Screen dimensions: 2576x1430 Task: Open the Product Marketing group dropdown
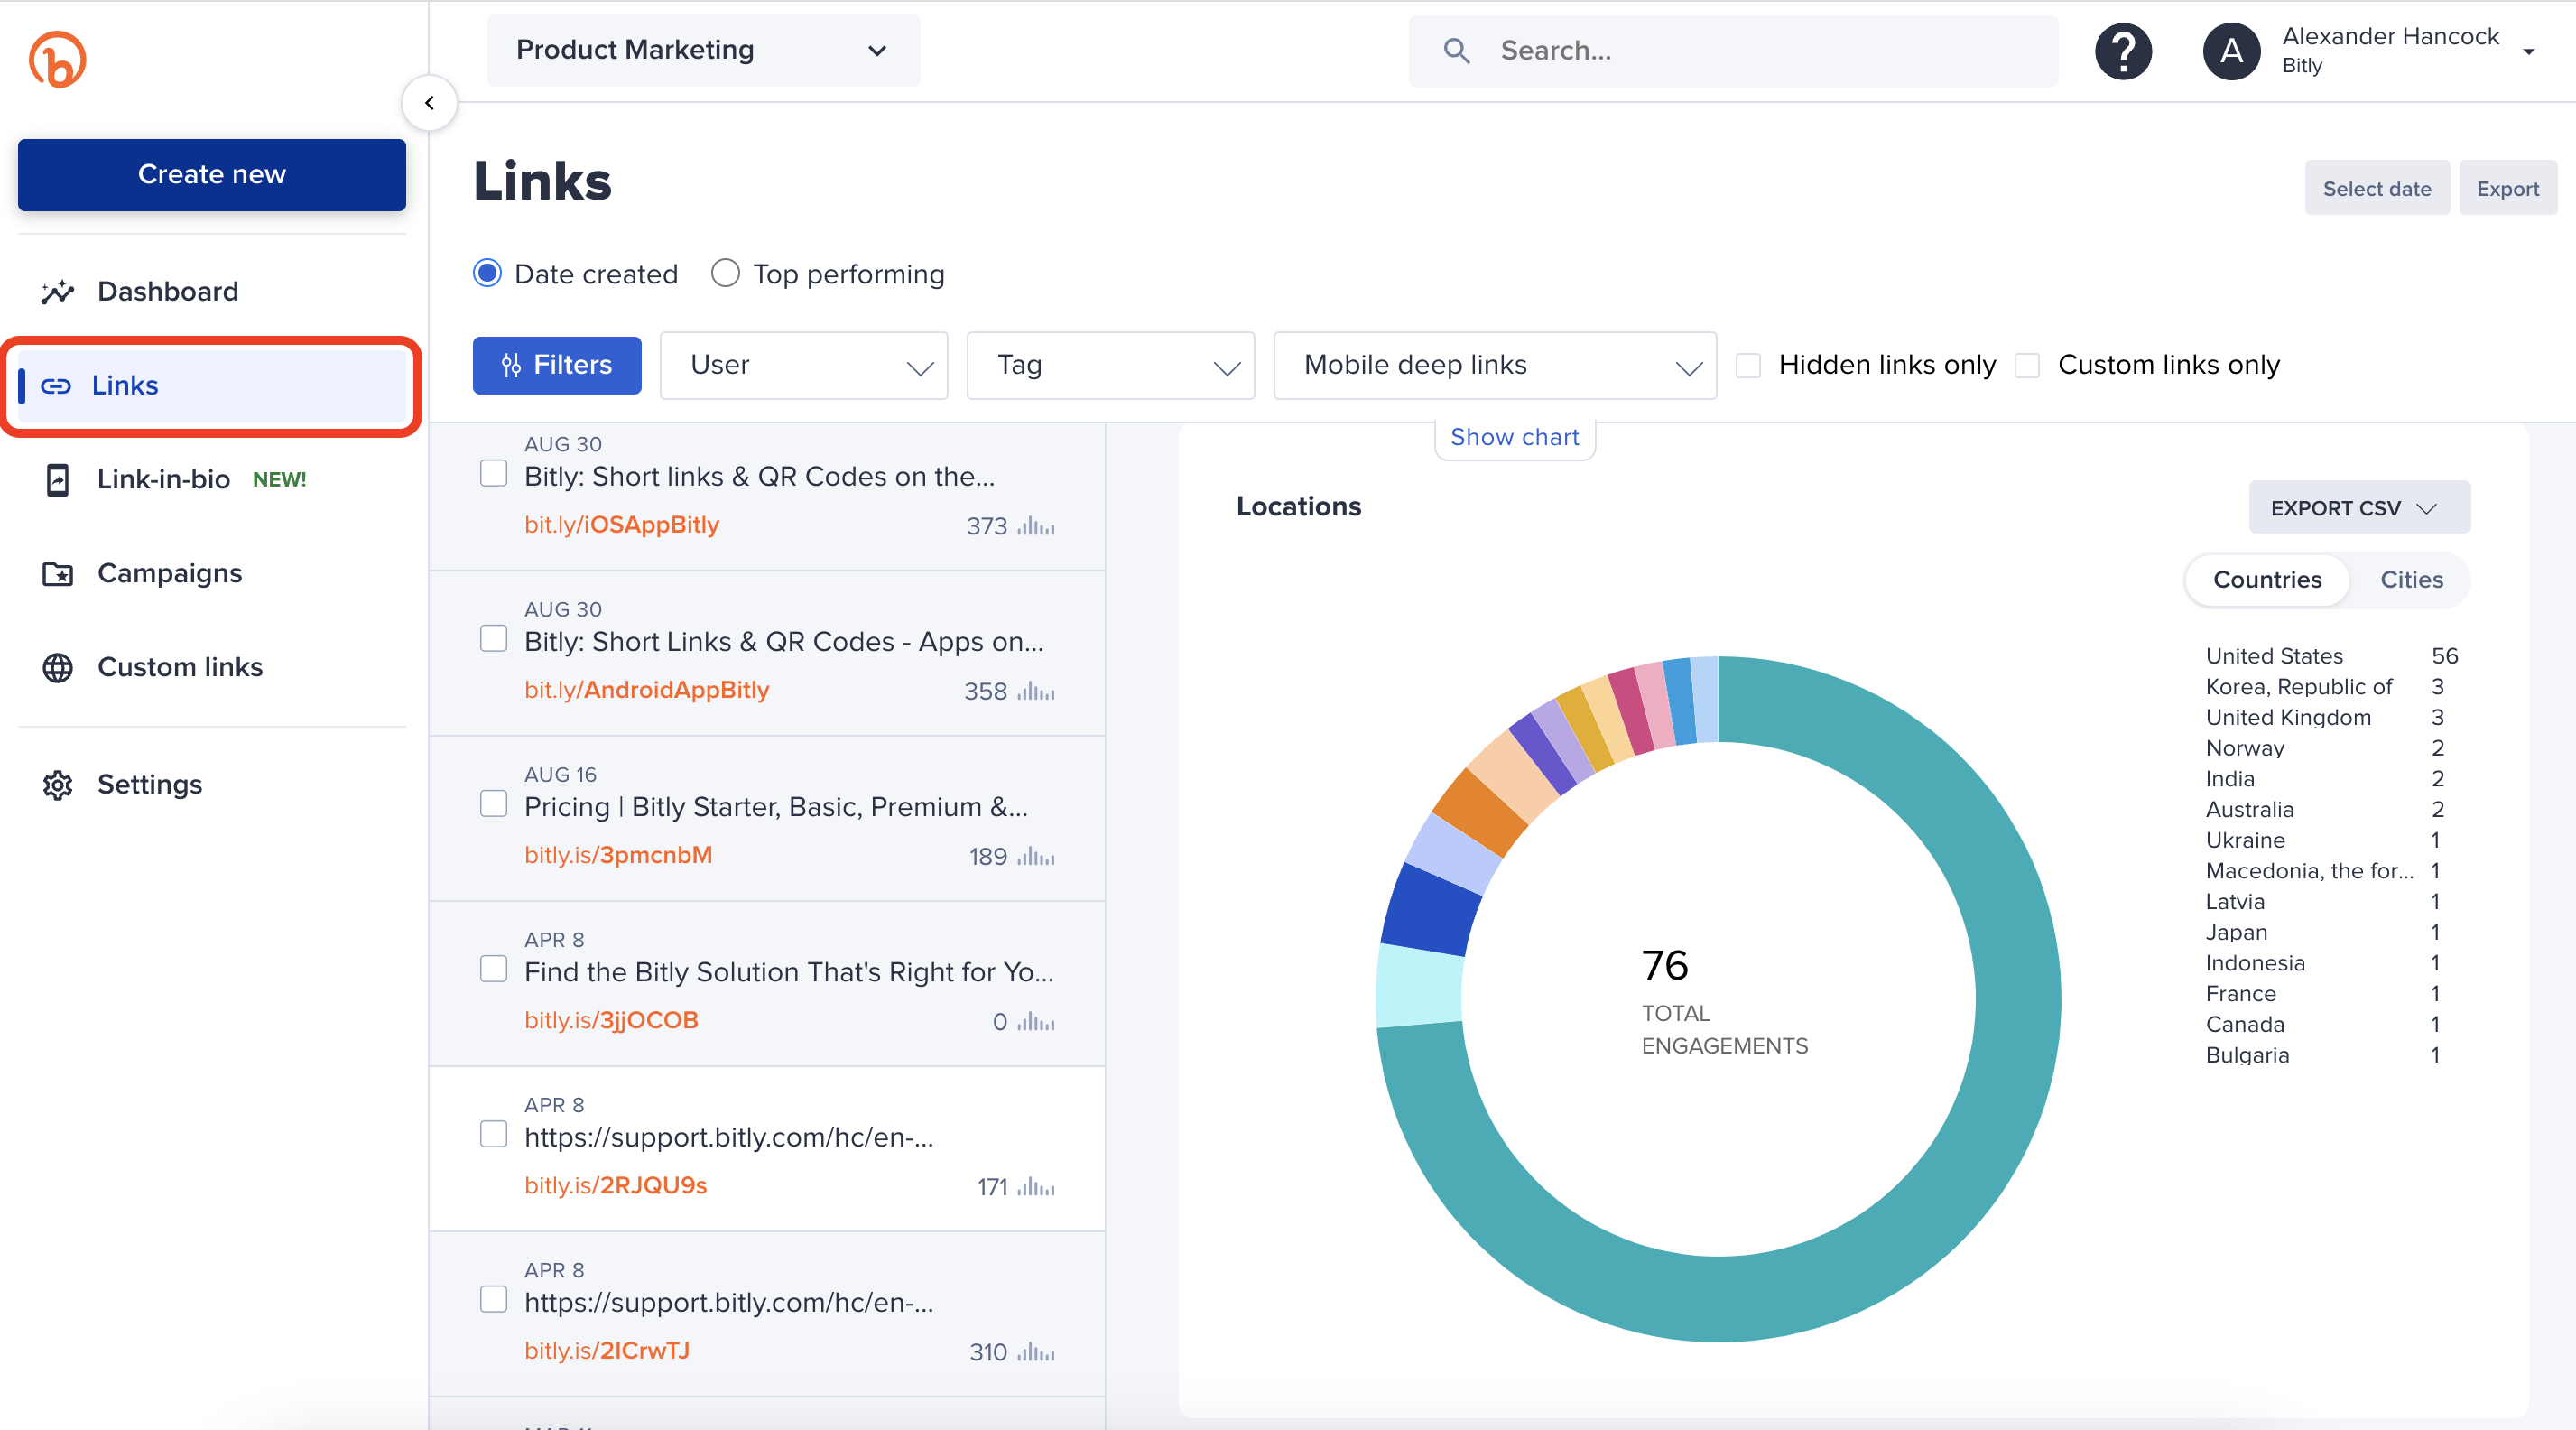pyautogui.click(x=703, y=50)
